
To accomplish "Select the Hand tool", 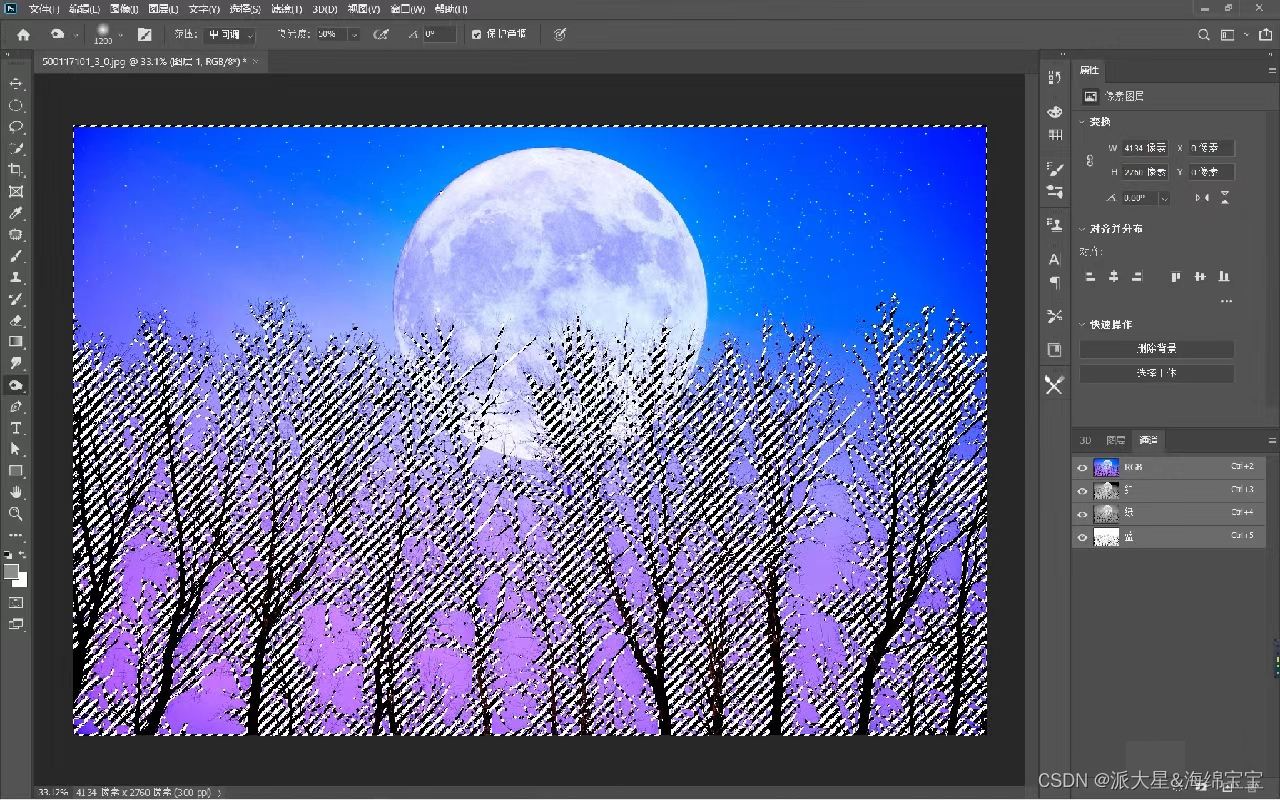I will tap(16, 492).
